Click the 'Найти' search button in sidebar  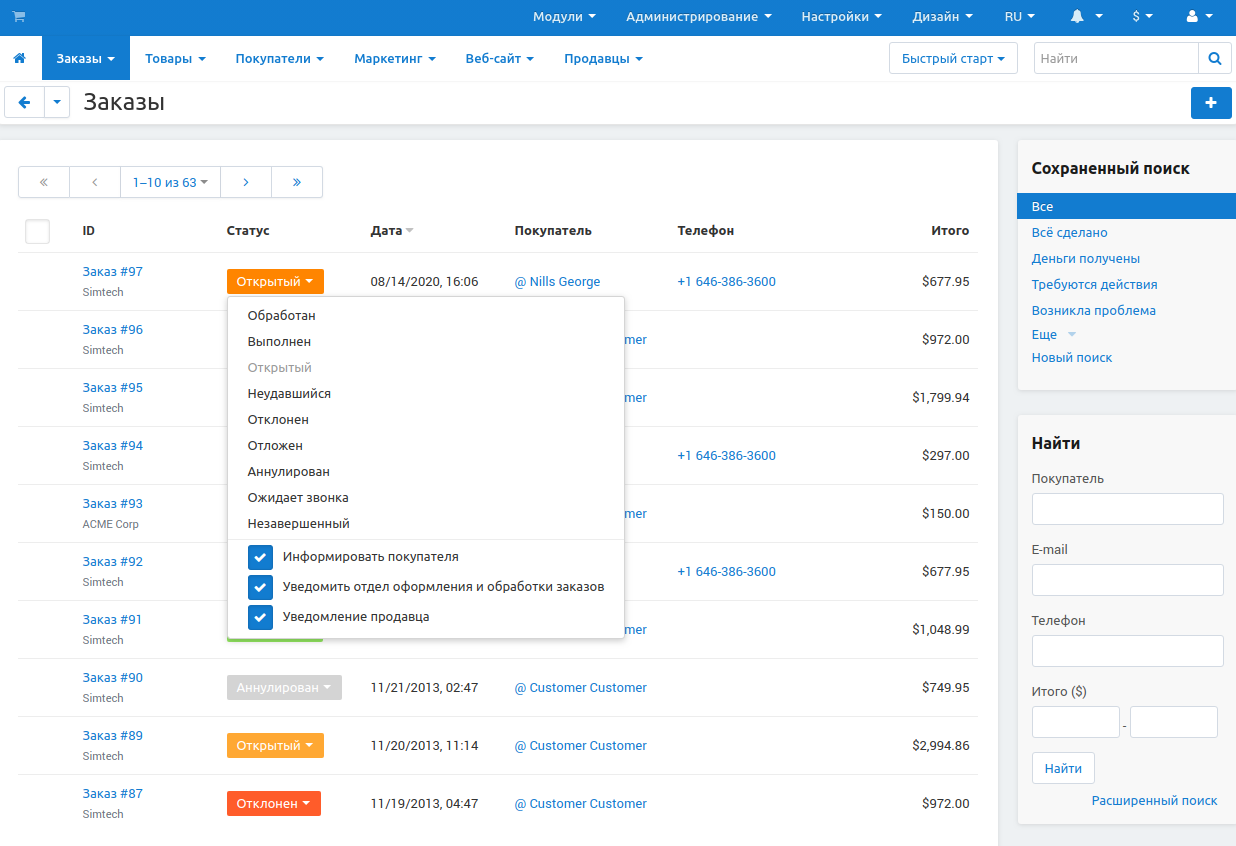pyautogui.click(x=1062, y=768)
